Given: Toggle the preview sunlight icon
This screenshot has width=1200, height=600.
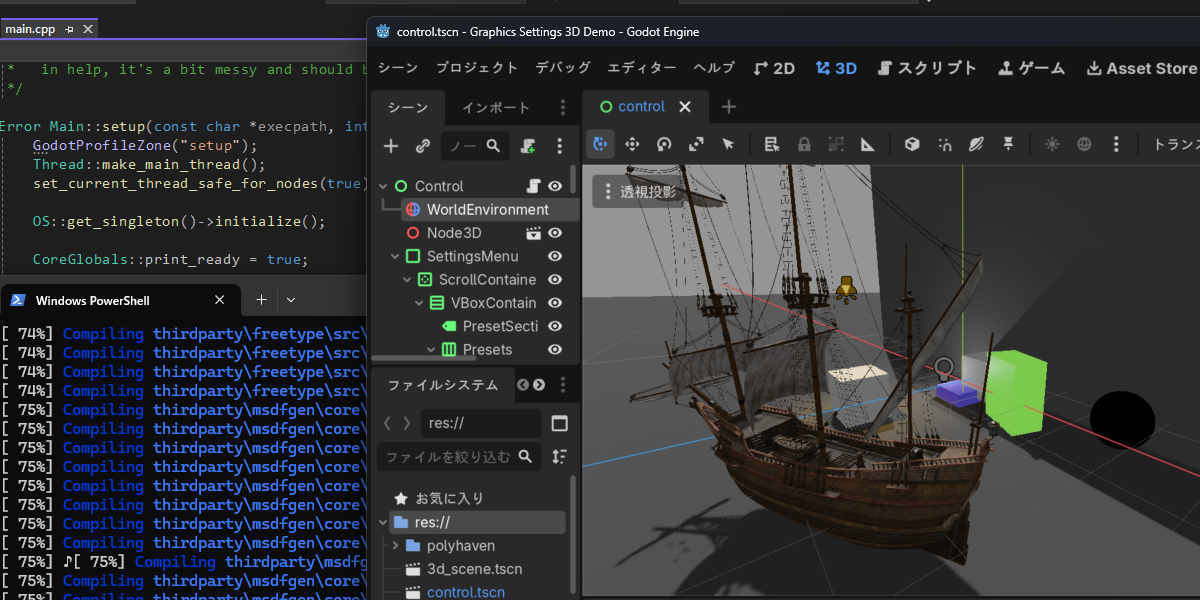Looking at the screenshot, I should coord(1052,144).
